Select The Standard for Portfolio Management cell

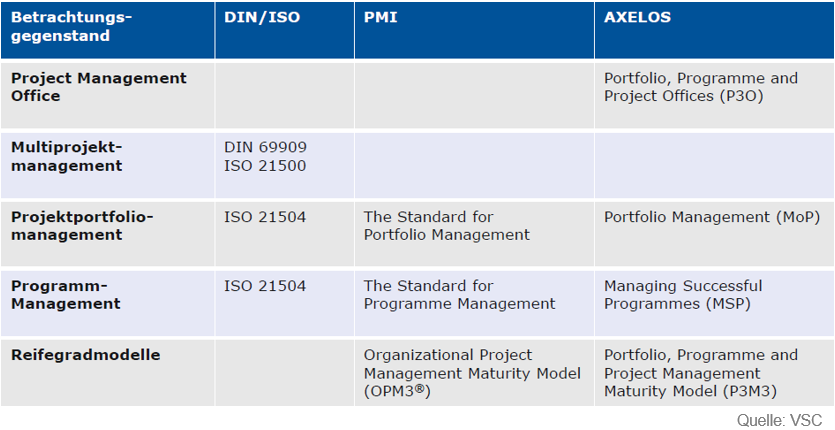[446, 226]
